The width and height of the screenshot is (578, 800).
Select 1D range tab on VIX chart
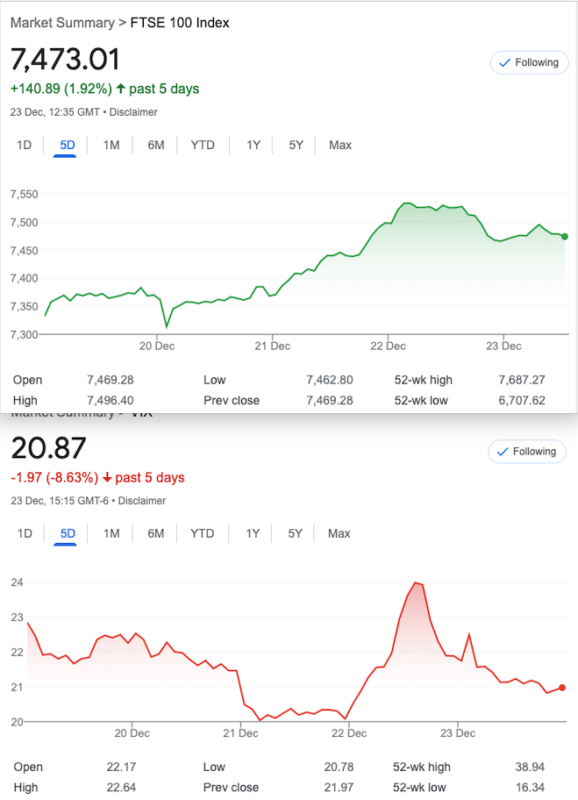[x=24, y=534]
